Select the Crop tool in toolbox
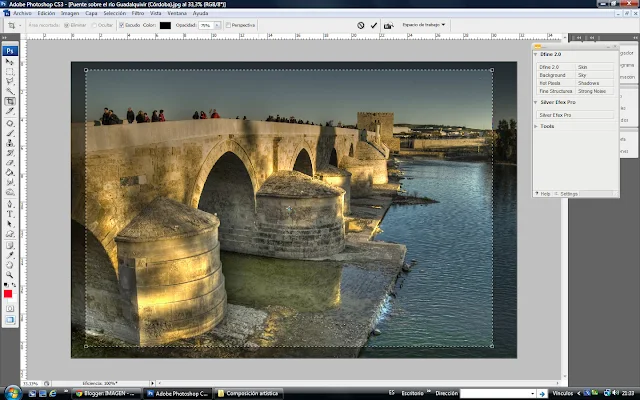Image resolution: width=640 pixels, height=400 pixels. [x=10, y=101]
